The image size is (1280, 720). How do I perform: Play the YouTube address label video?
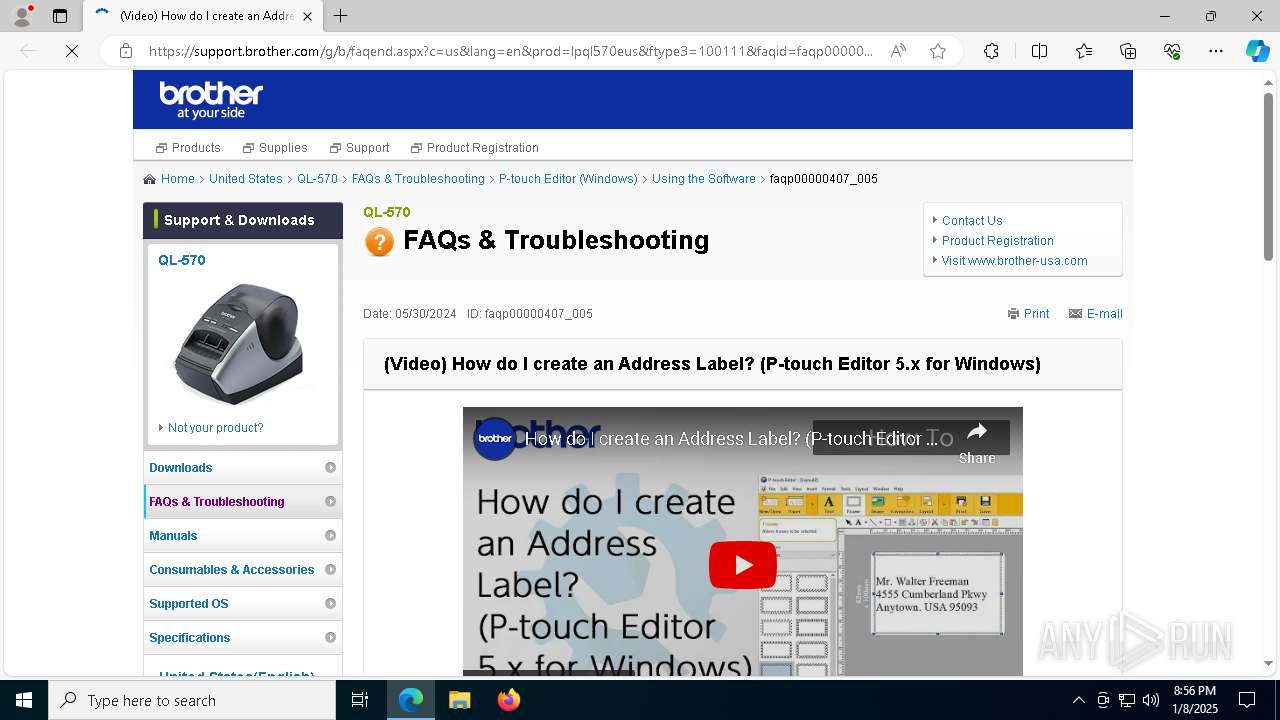click(x=743, y=565)
